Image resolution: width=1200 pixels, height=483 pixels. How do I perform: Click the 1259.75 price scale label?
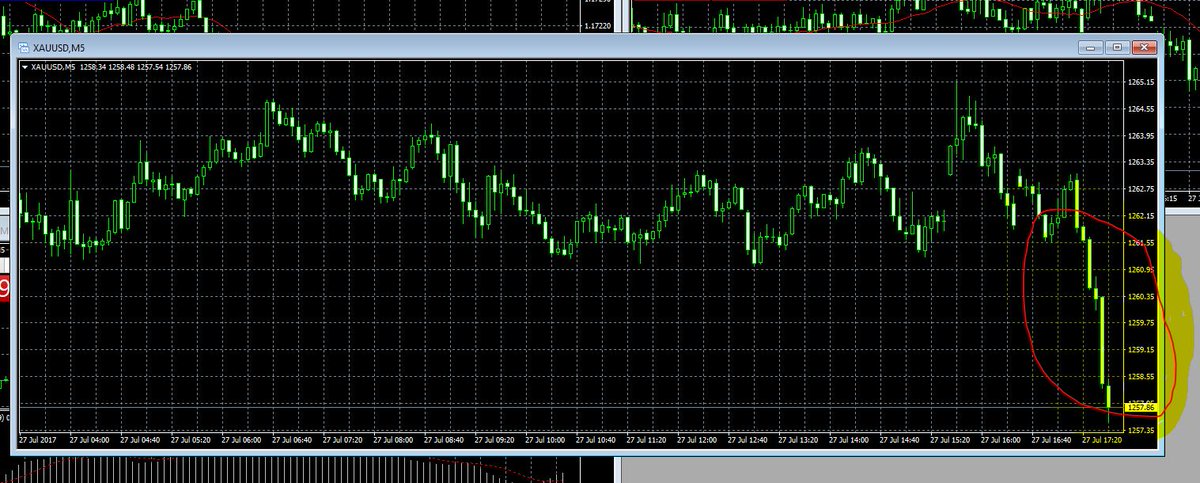[1141, 324]
